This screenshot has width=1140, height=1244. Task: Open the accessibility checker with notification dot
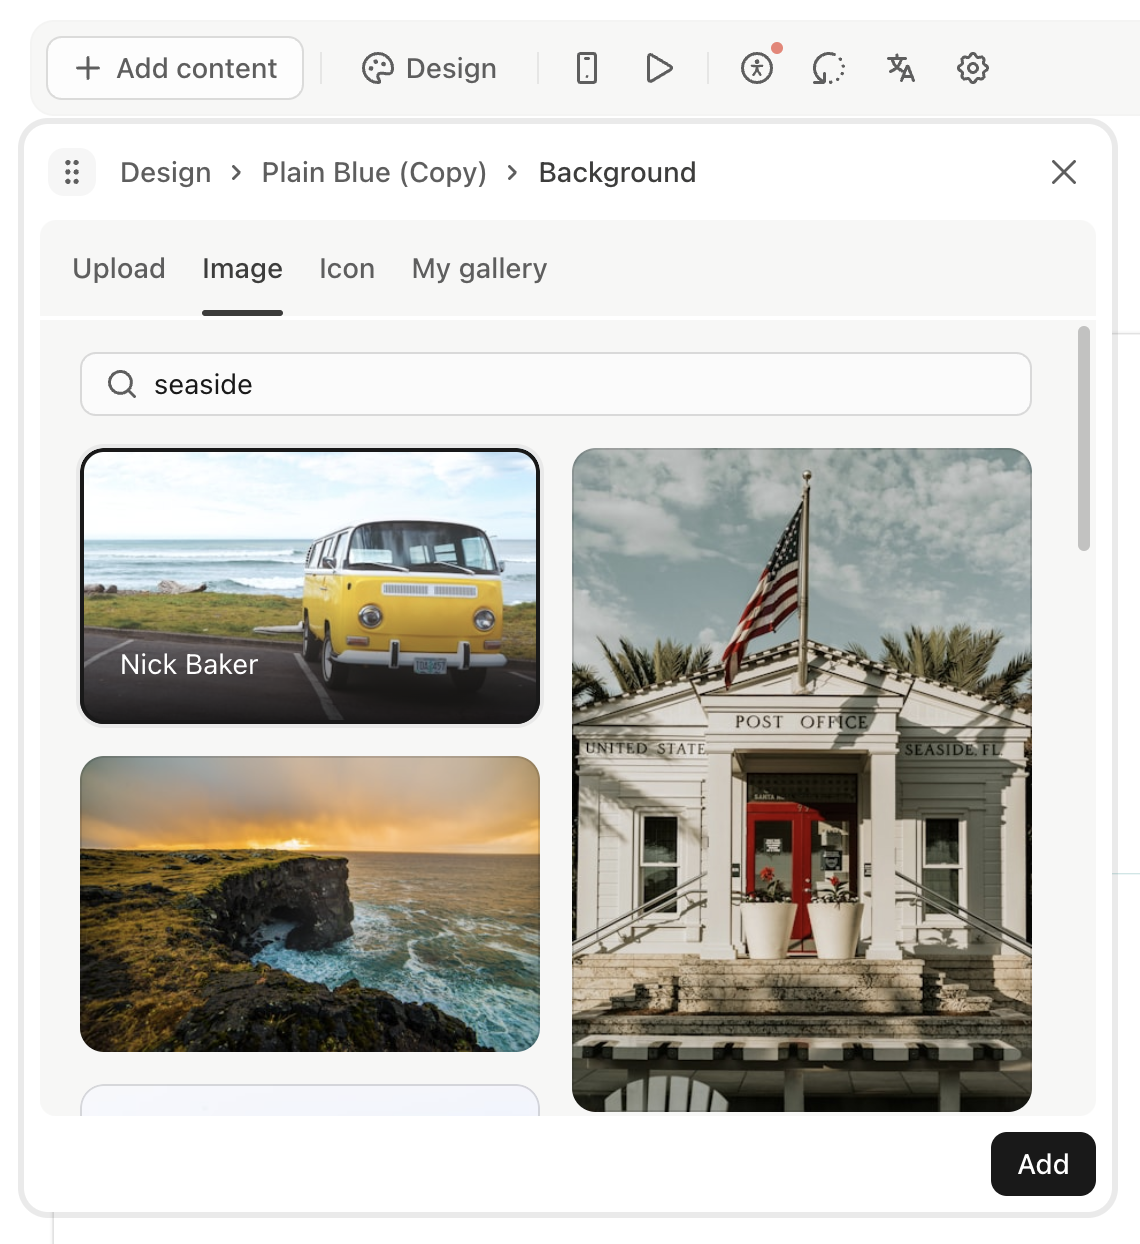[757, 68]
